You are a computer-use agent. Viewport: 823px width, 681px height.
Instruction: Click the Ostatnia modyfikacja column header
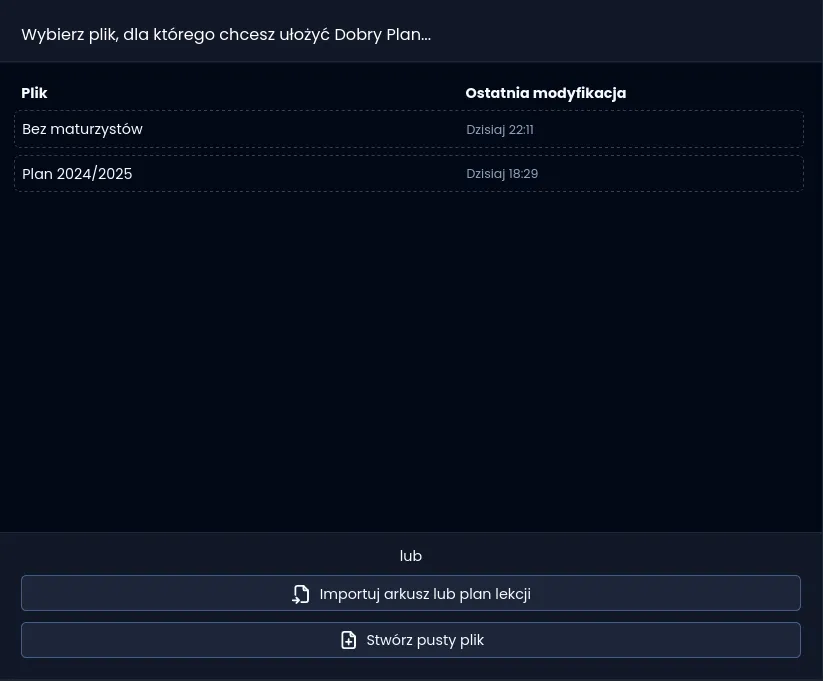(545, 93)
